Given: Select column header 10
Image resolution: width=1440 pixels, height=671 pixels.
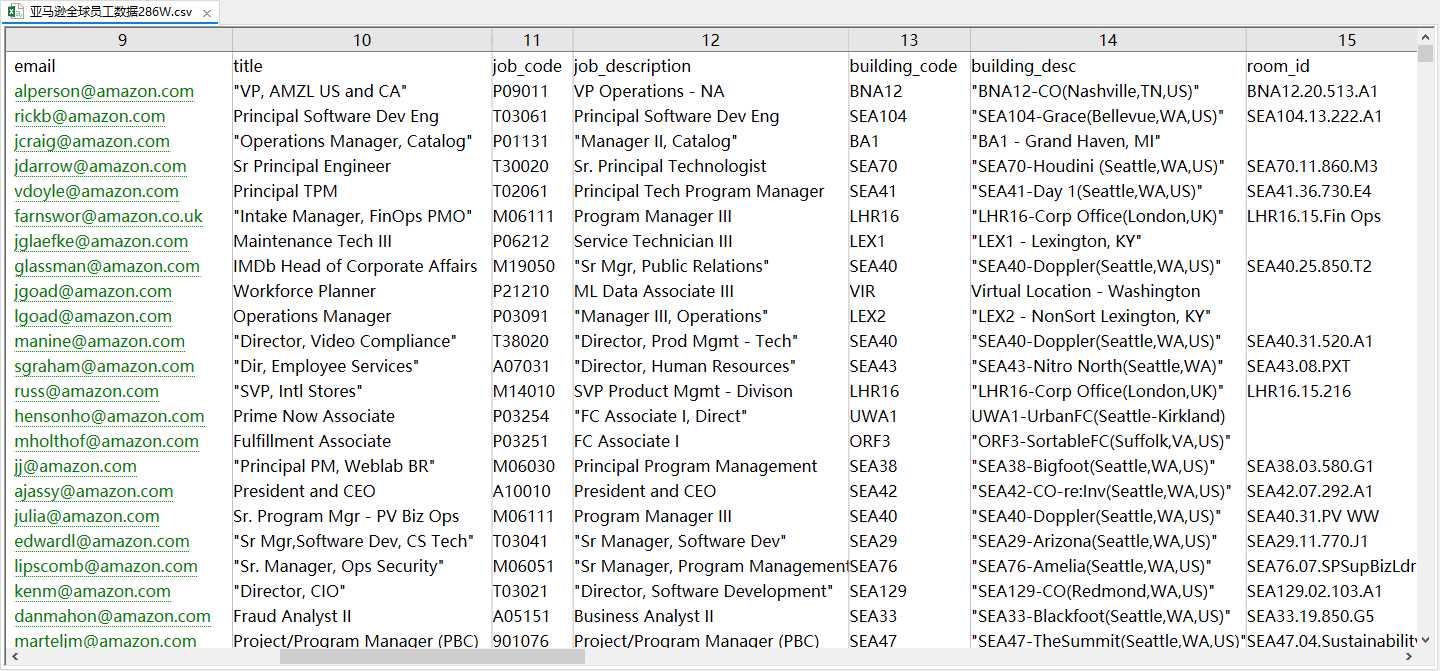Looking at the screenshot, I should pos(362,40).
